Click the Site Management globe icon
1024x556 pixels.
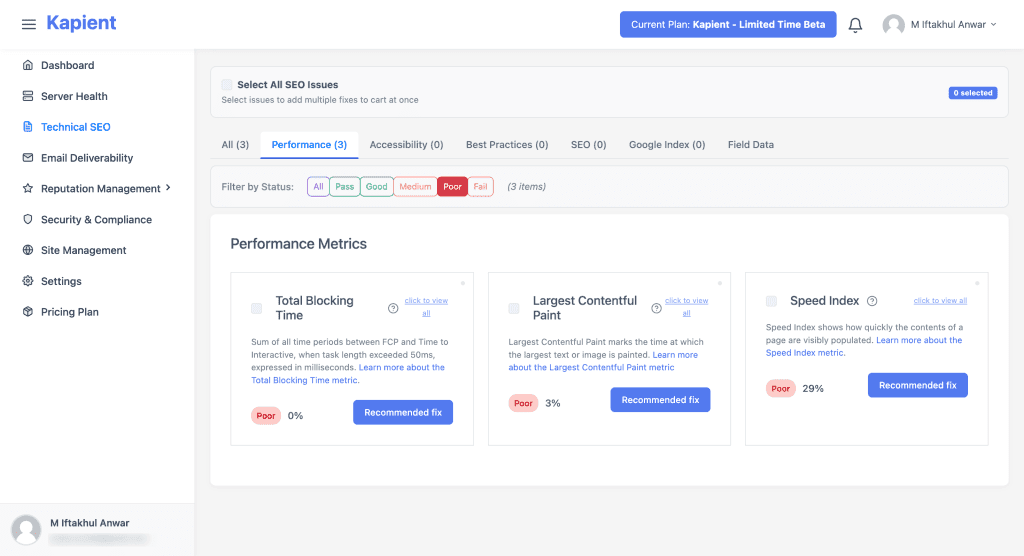(27, 250)
